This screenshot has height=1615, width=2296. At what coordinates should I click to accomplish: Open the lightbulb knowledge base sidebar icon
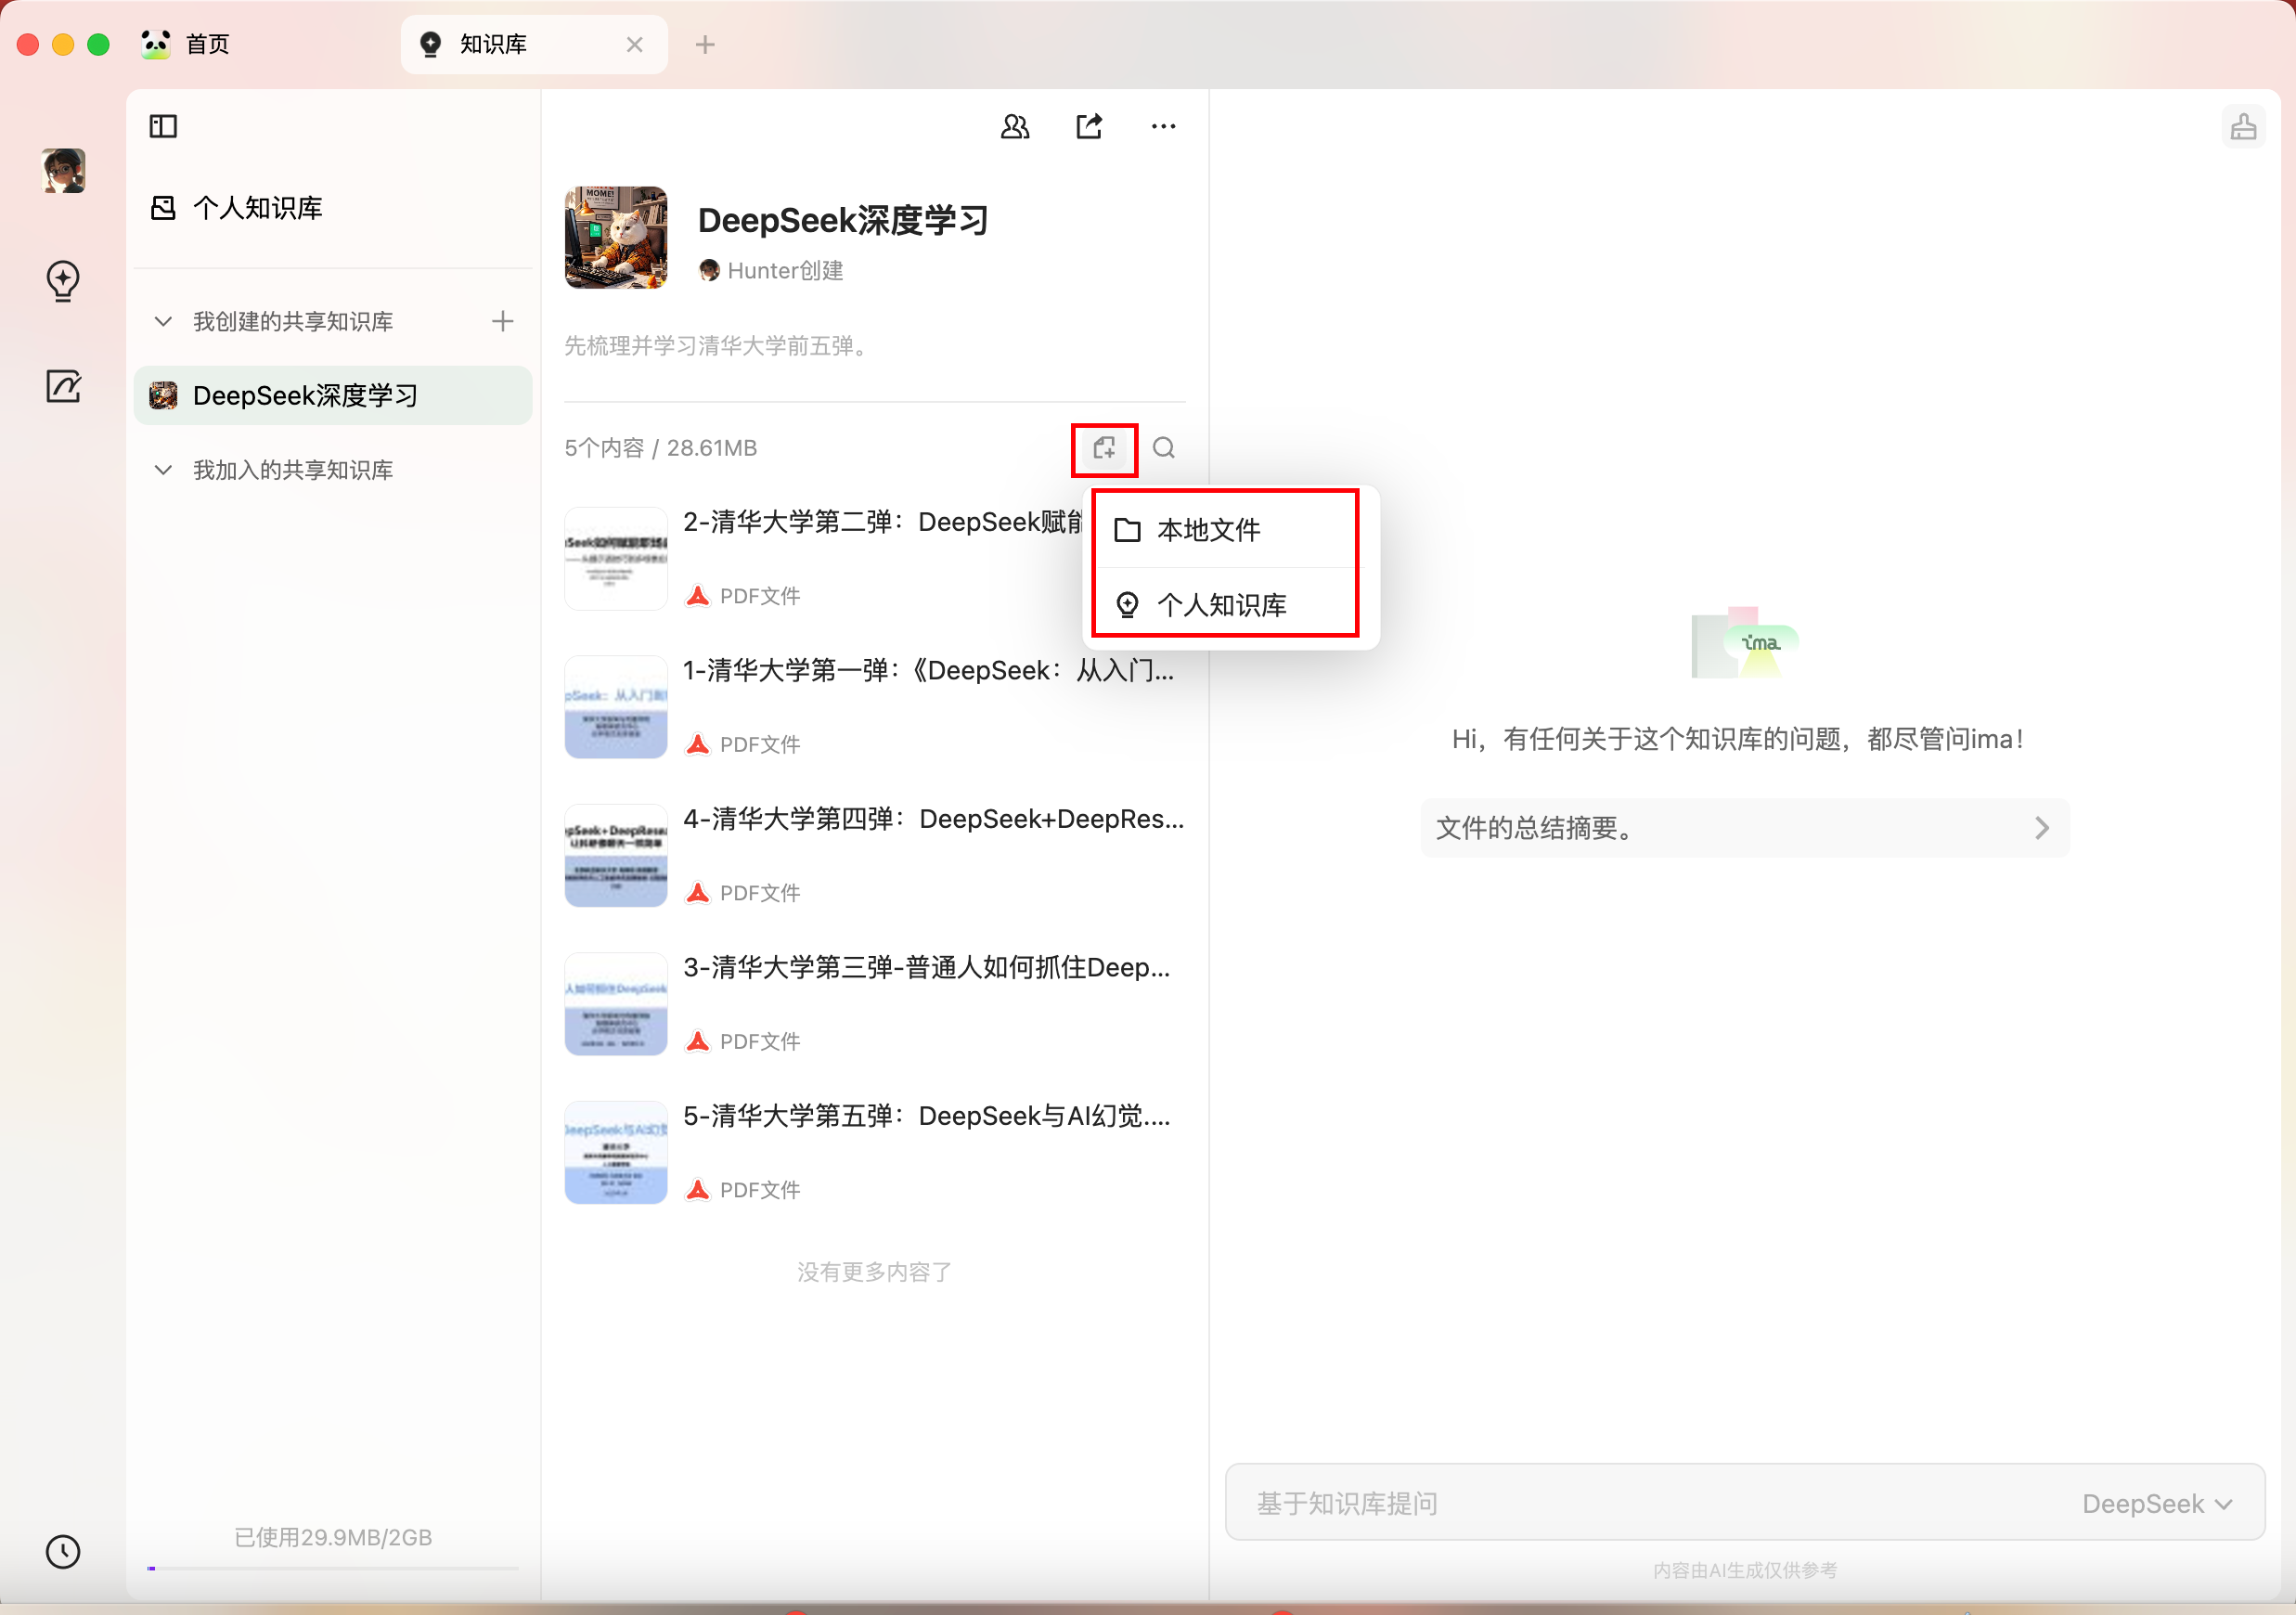63,281
